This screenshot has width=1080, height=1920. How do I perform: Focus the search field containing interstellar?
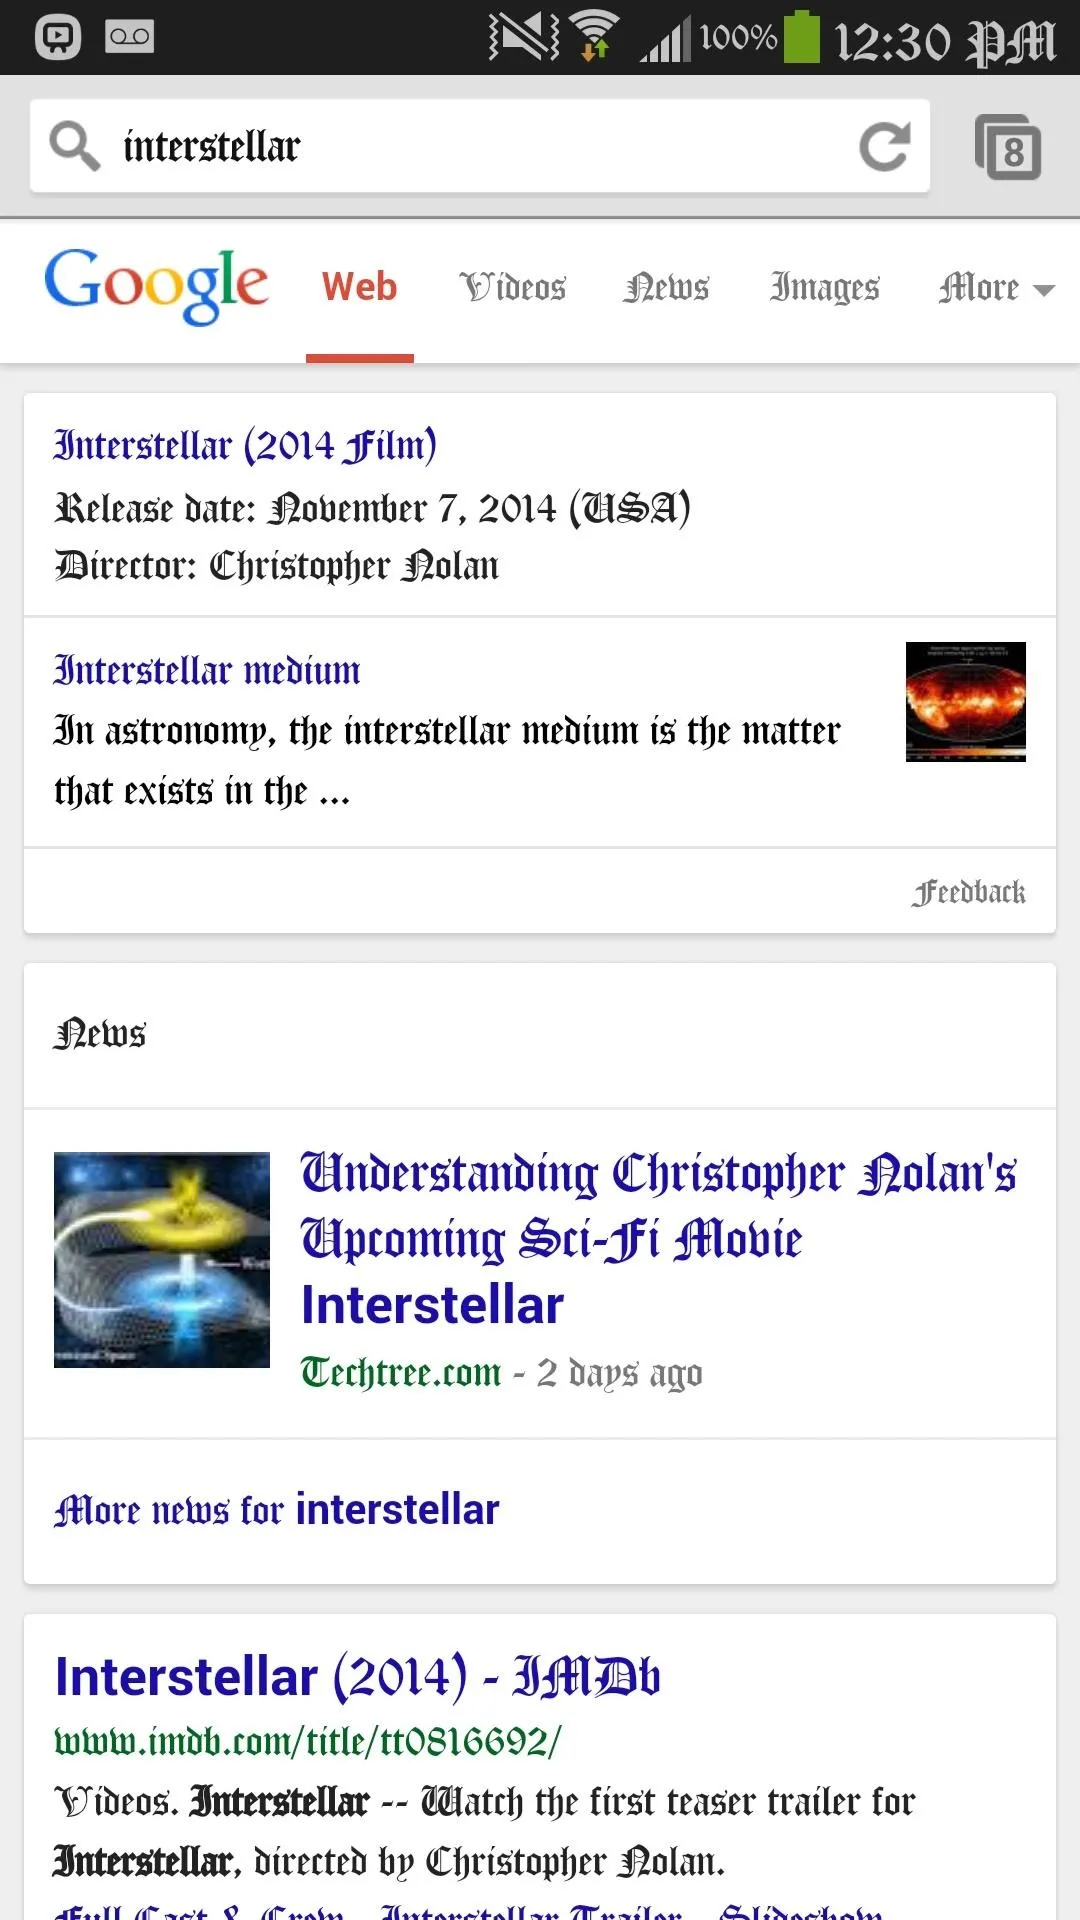(480, 146)
